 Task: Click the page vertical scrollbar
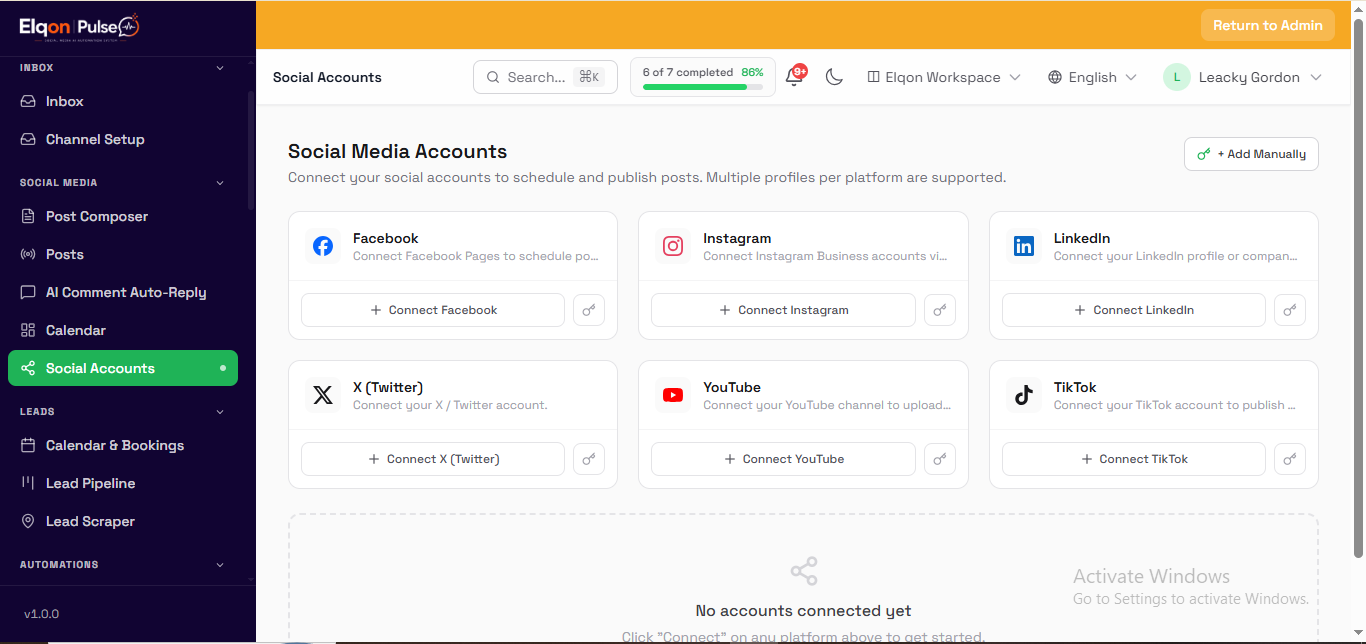1358,290
